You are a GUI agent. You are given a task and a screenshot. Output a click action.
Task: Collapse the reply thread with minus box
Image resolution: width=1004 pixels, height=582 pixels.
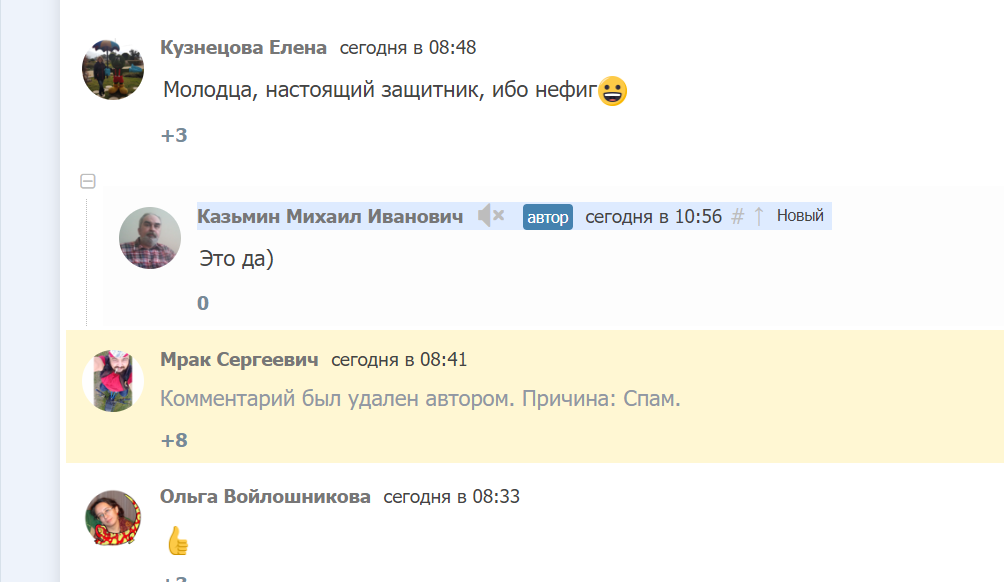(88, 181)
